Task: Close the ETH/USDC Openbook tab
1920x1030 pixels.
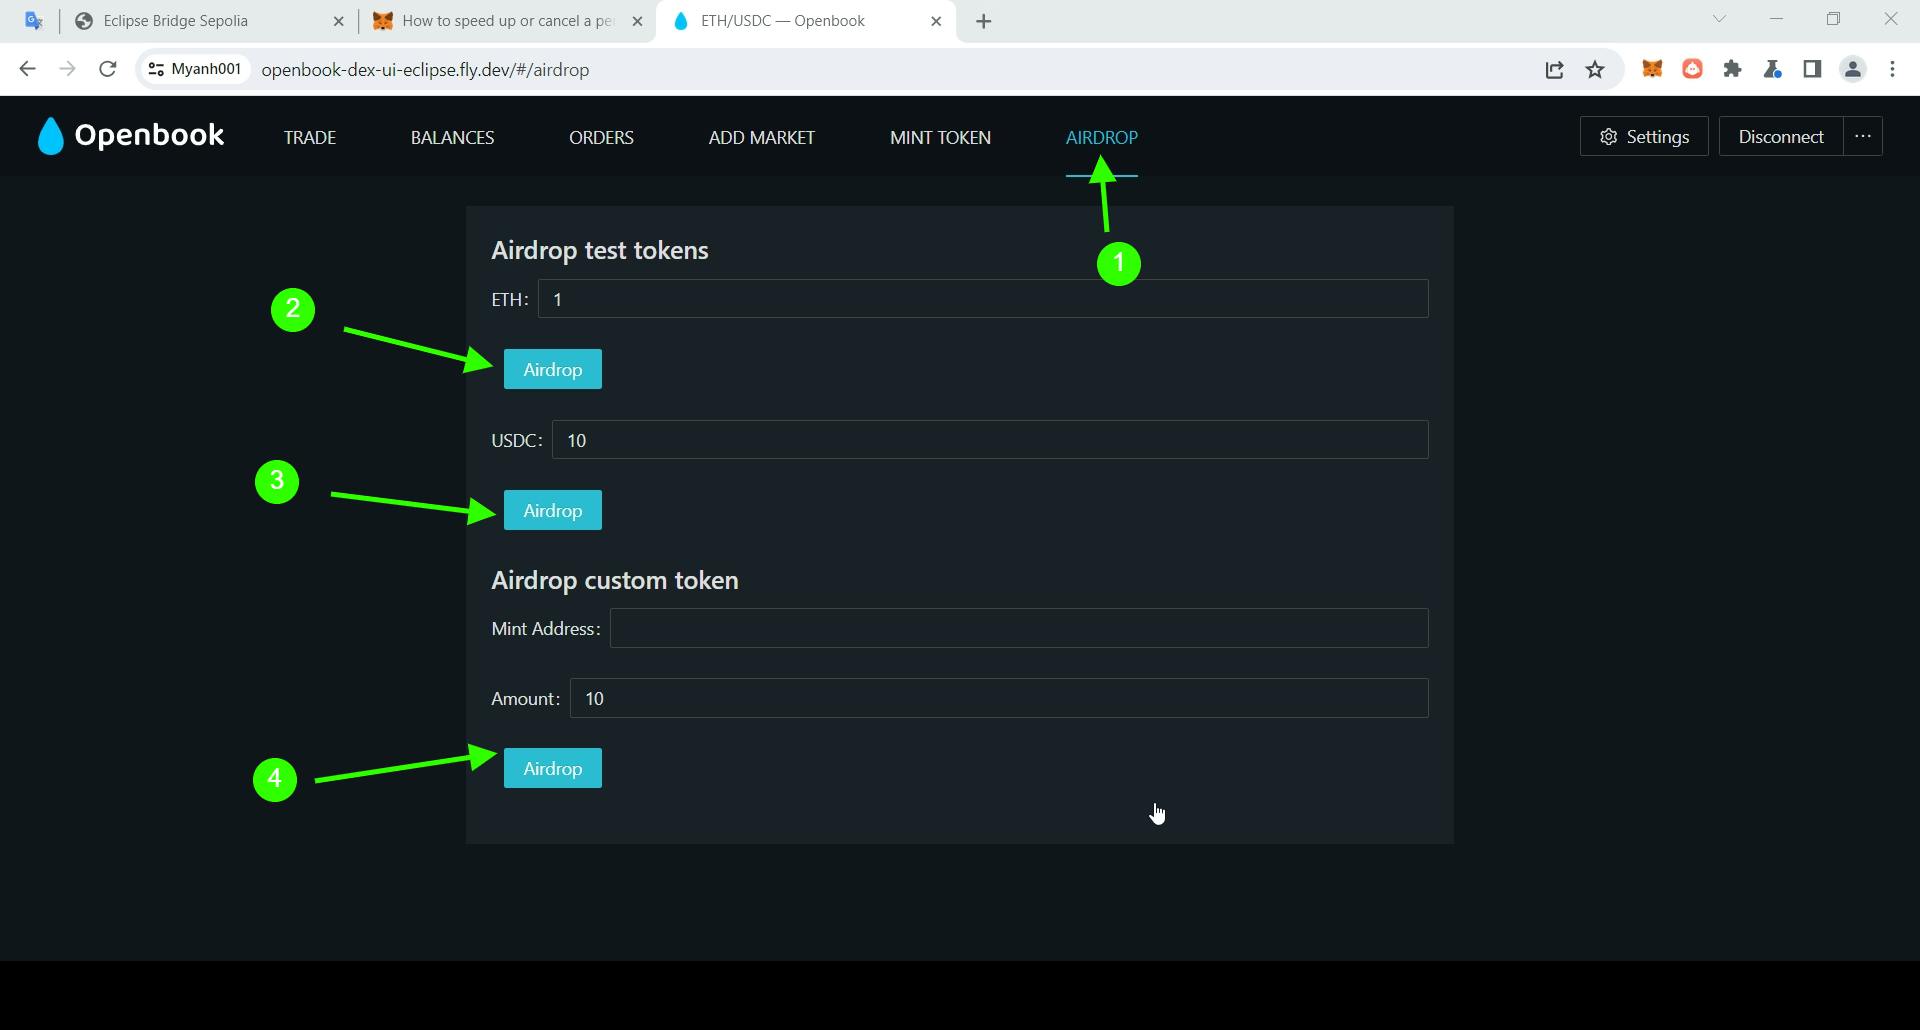Action: [x=936, y=21]
